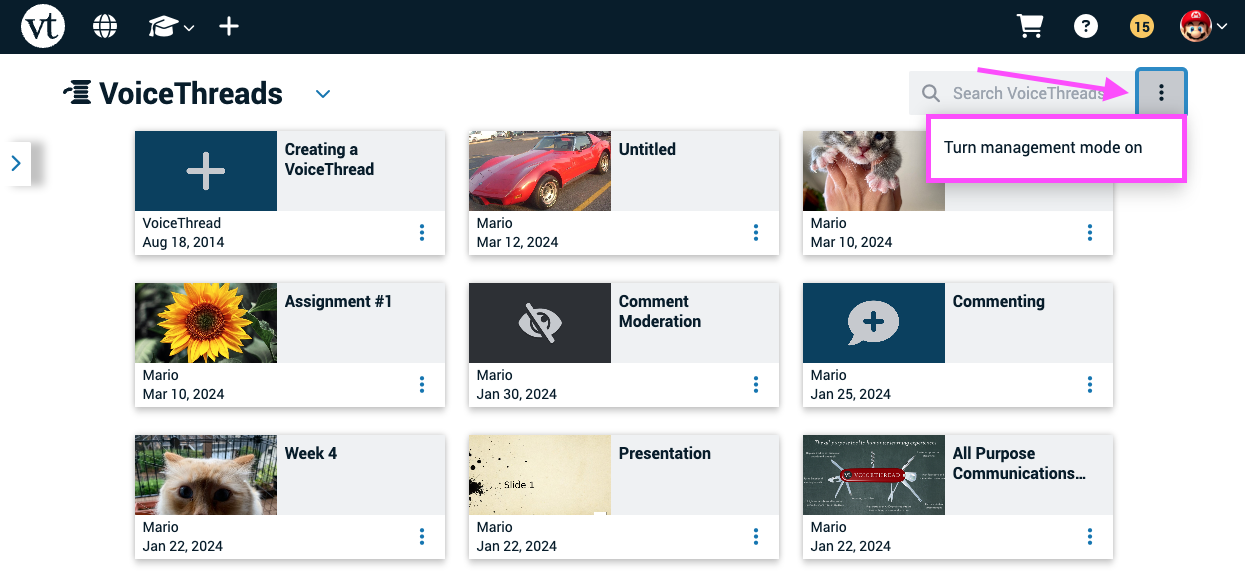Click the Creating a VoiceThread title
The width and height of the screenshot is (1245, 579).
330,159
